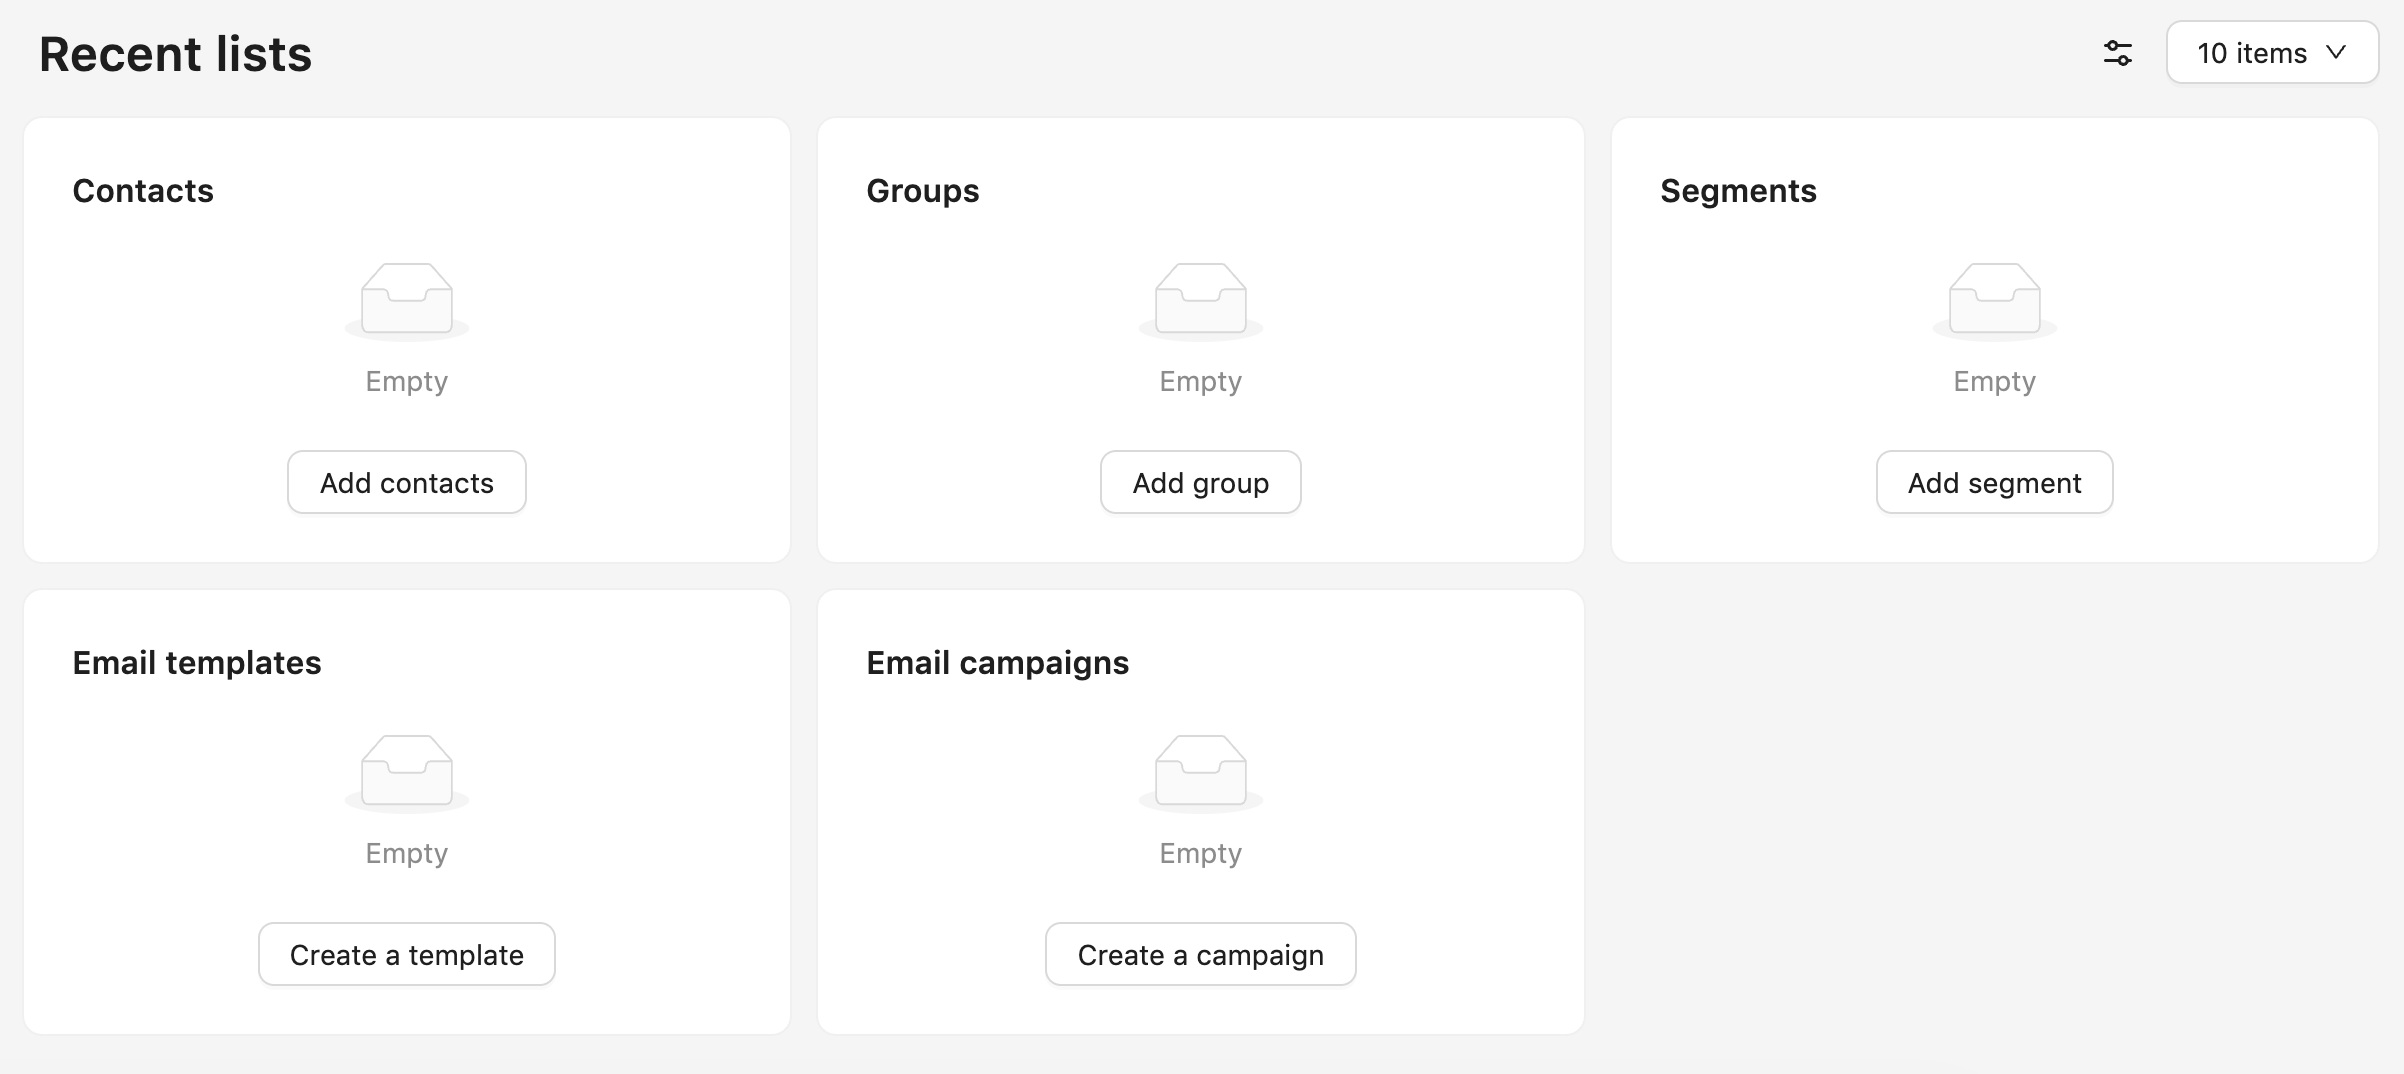The width and height of the screenshot is (2404, 1074).
Task: Click the empty inbox icon under Segments
Action: [x=1994, y=300]
